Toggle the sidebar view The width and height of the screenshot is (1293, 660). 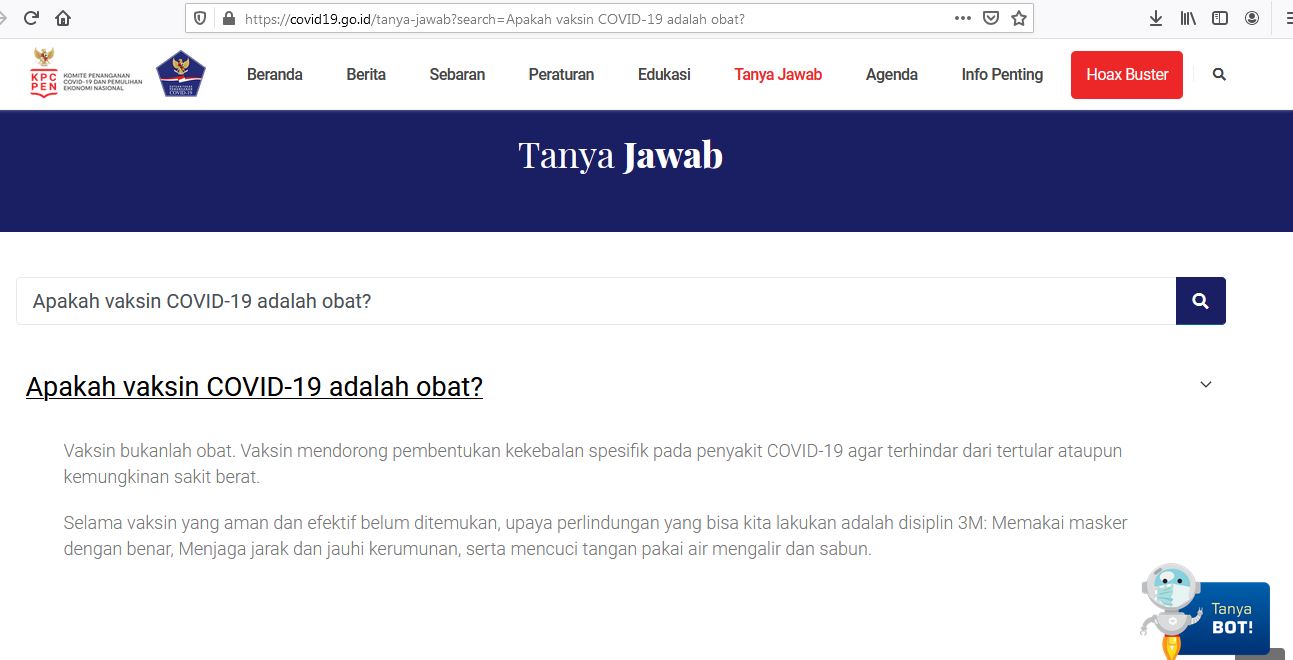[x=1218, y=17]
